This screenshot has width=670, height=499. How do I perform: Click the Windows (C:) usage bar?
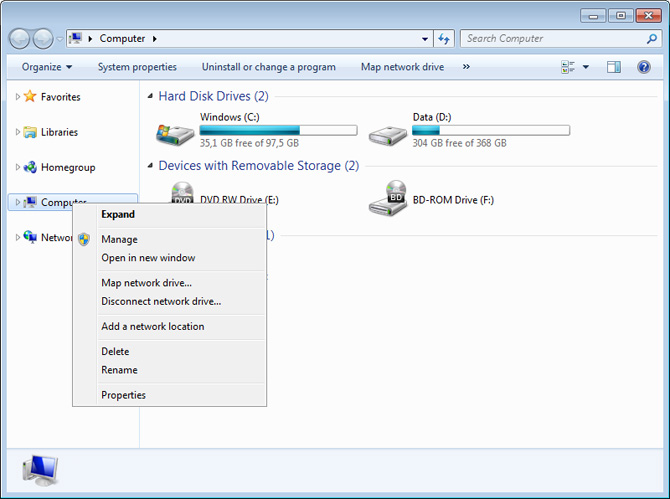click(x=278, y=130)
